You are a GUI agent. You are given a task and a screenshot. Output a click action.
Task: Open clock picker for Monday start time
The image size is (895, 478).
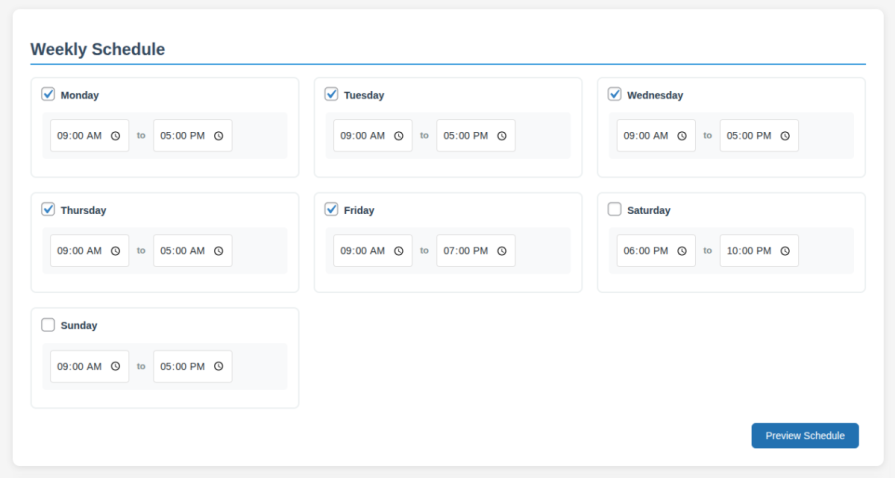(x=115, y=136)
